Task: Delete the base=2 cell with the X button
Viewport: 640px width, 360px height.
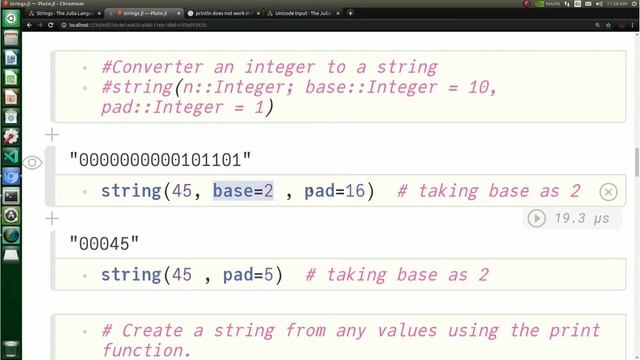Action: (x=608, y=191)
